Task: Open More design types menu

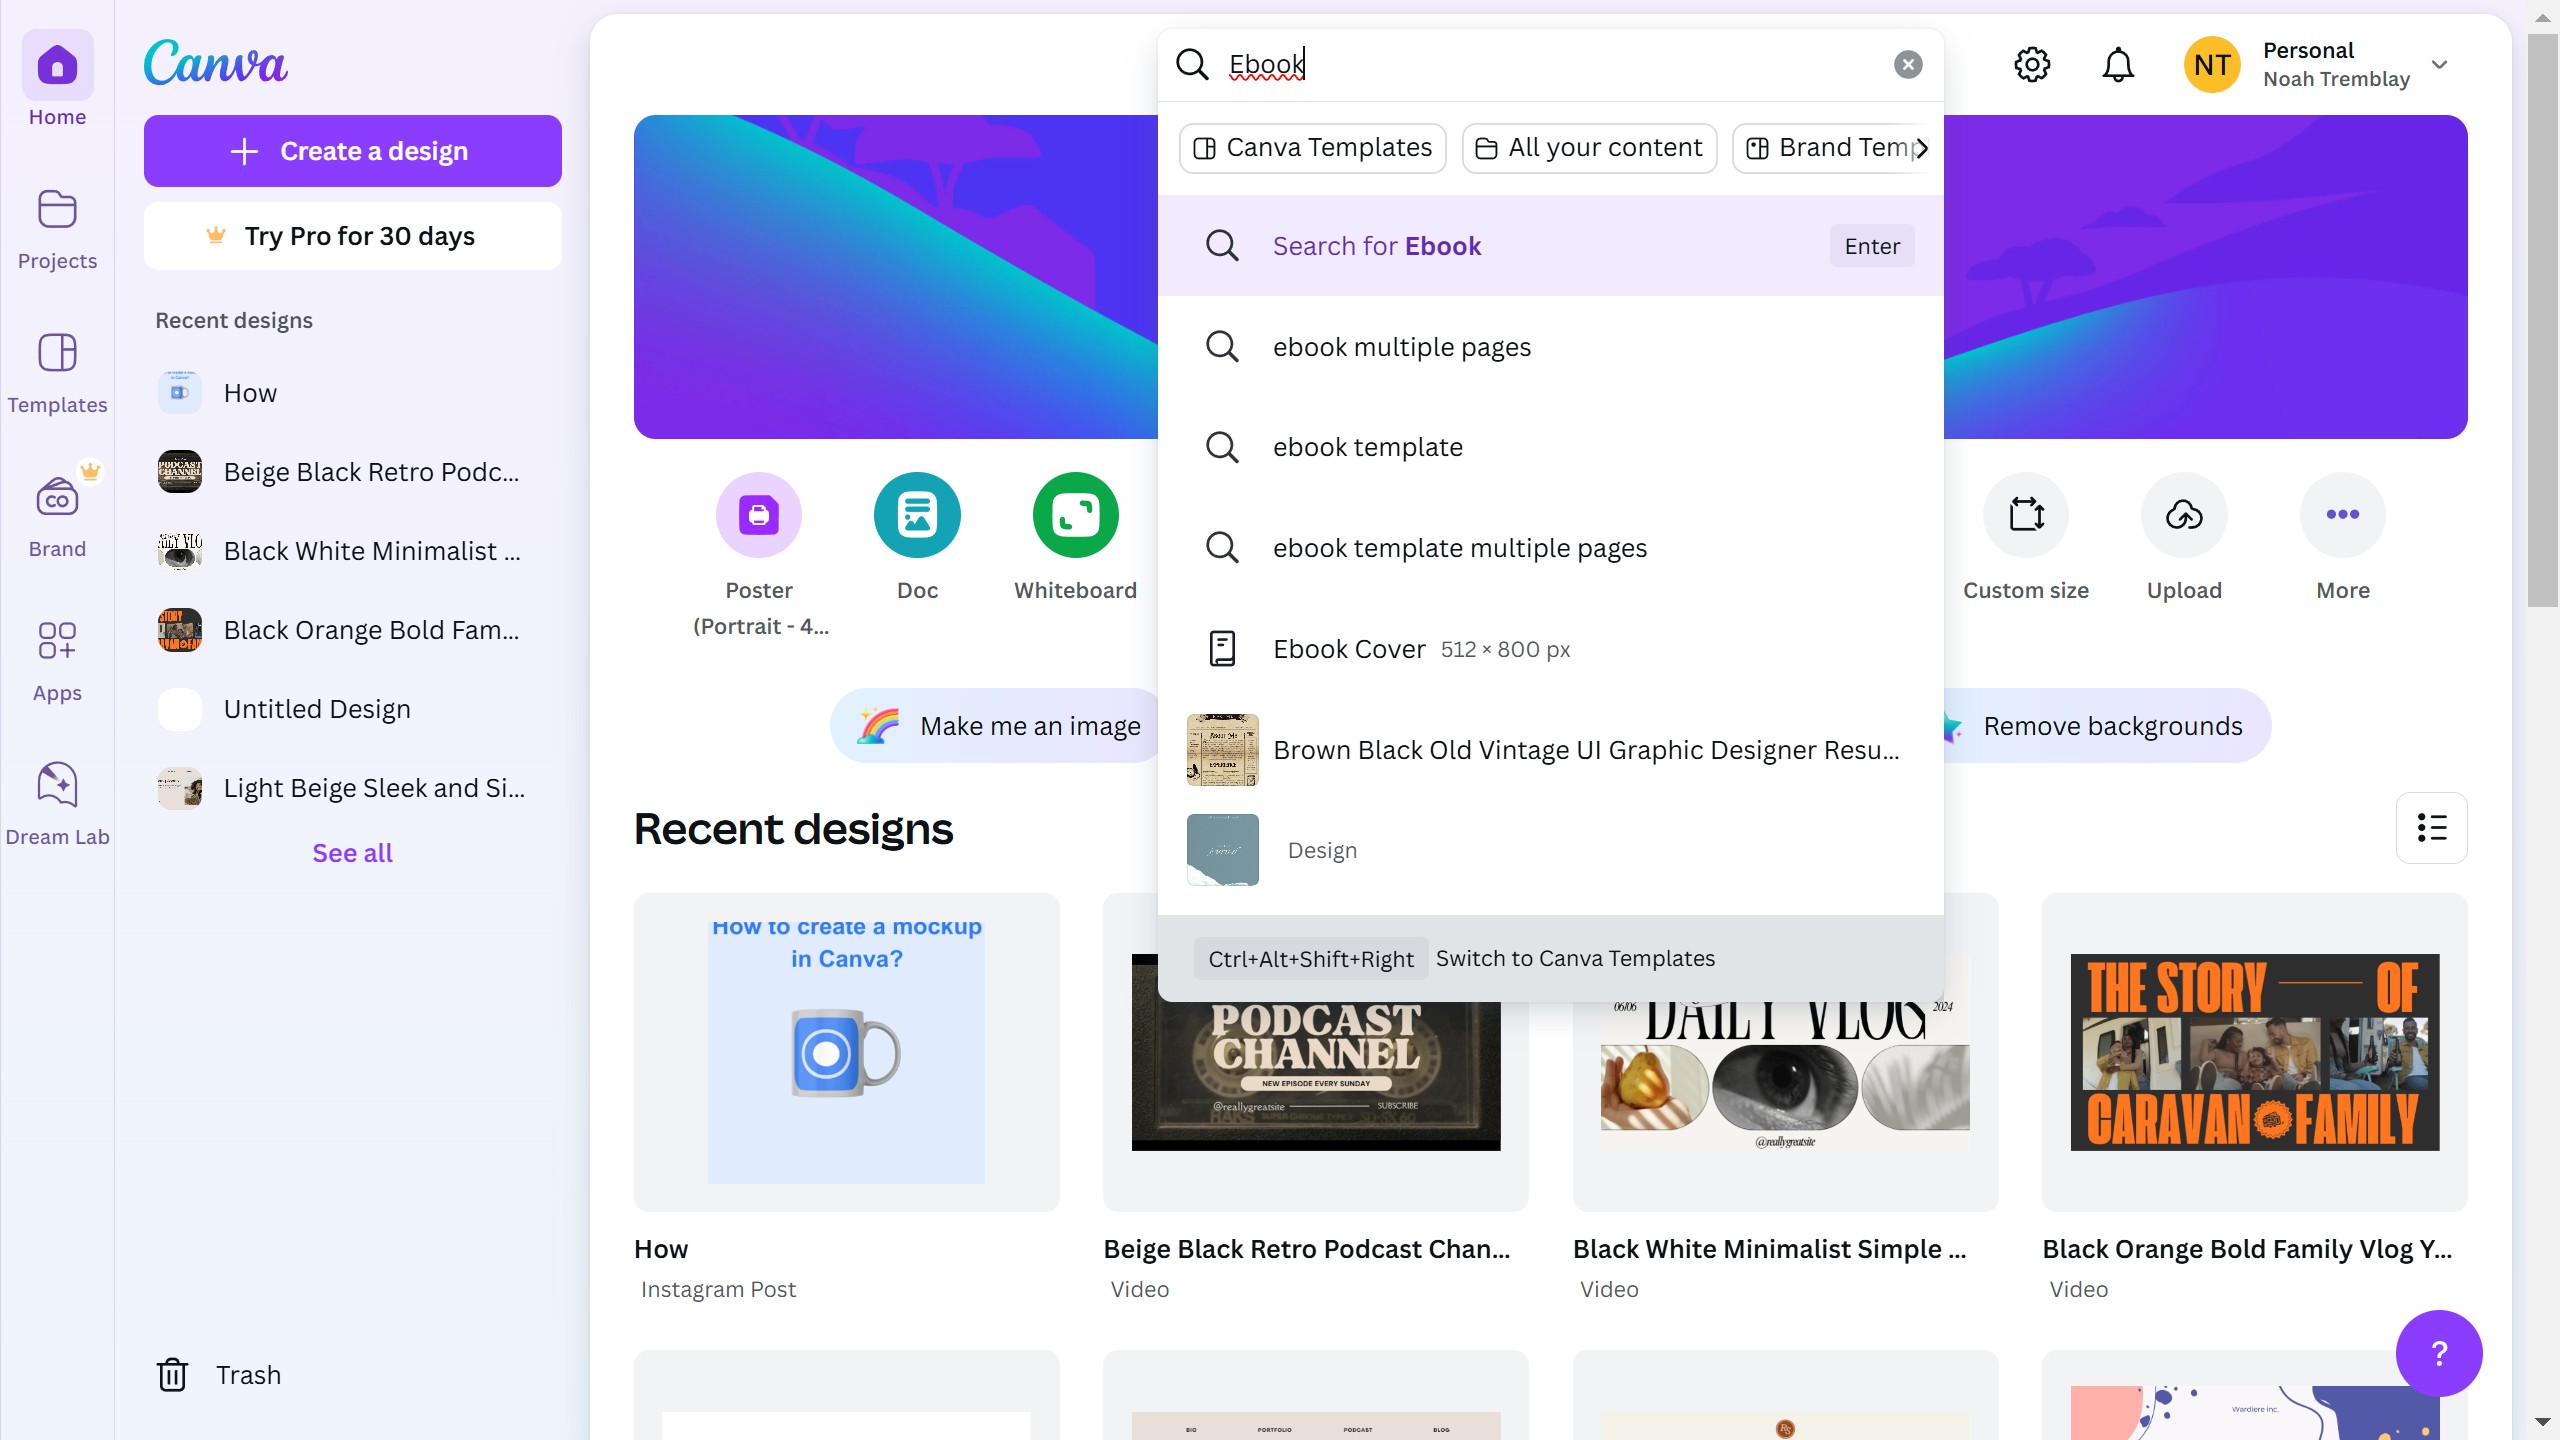Action: coord(2342,515)
